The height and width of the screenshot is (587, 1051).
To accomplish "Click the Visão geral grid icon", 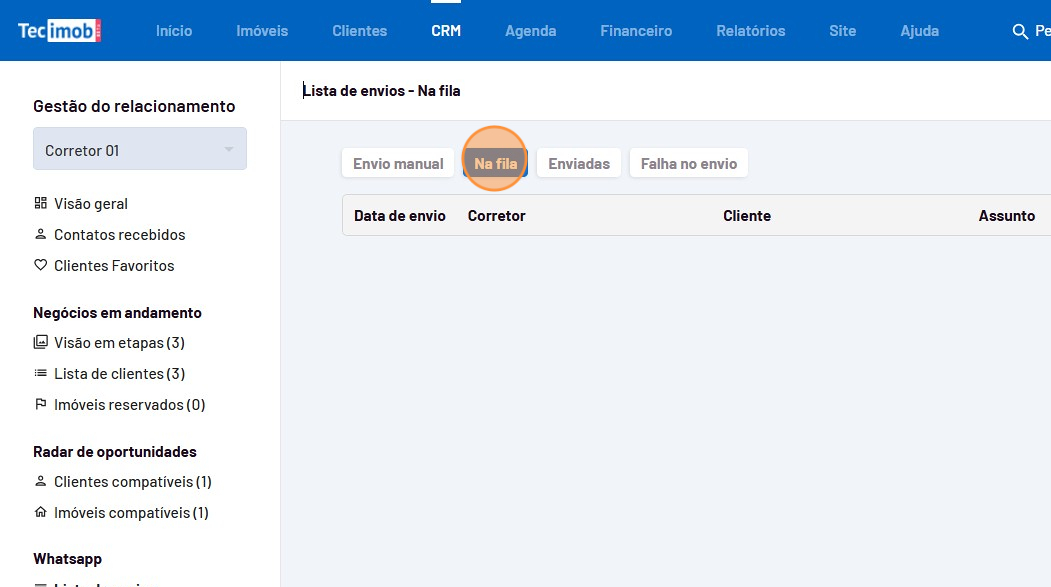I will click(x=40, y=203).
